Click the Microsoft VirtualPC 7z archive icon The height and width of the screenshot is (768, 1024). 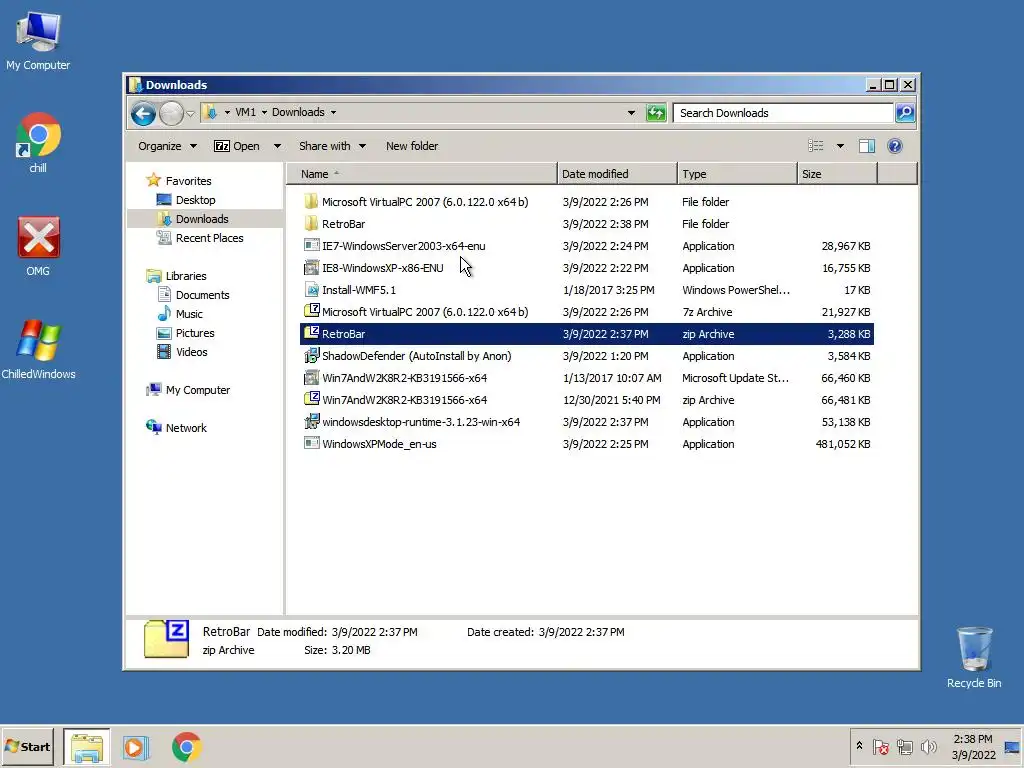[312, 312]
